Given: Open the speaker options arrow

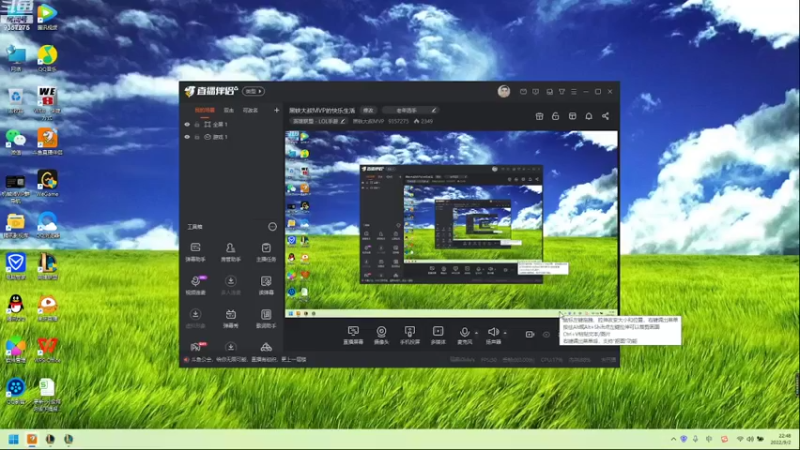Looking at the screenshot, I should point(505,333).
